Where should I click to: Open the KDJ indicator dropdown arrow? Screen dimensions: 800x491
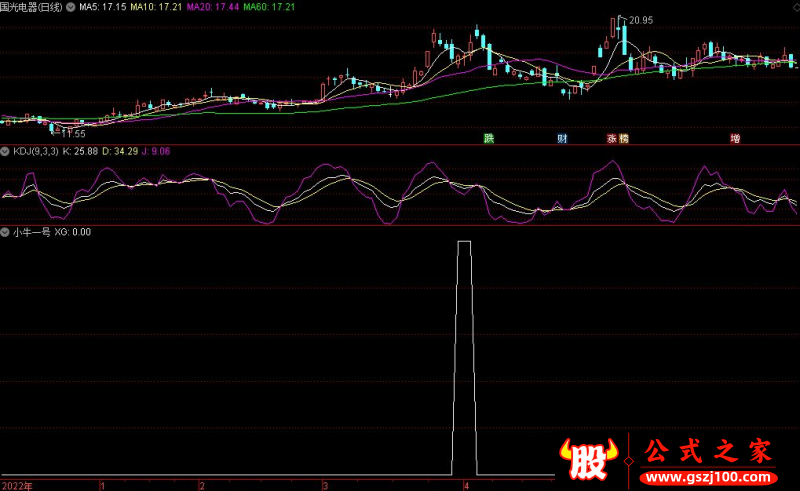6,151
